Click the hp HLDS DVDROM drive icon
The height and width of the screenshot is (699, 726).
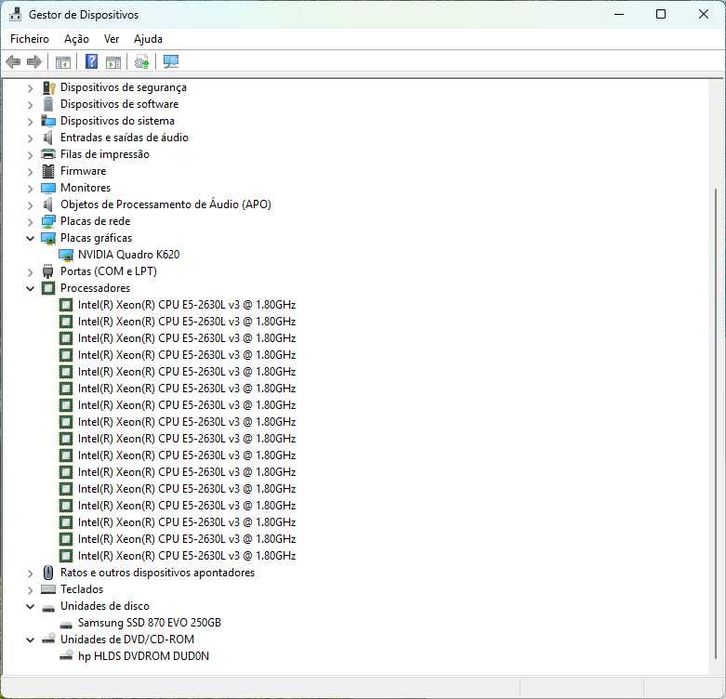tap(66, 656)
